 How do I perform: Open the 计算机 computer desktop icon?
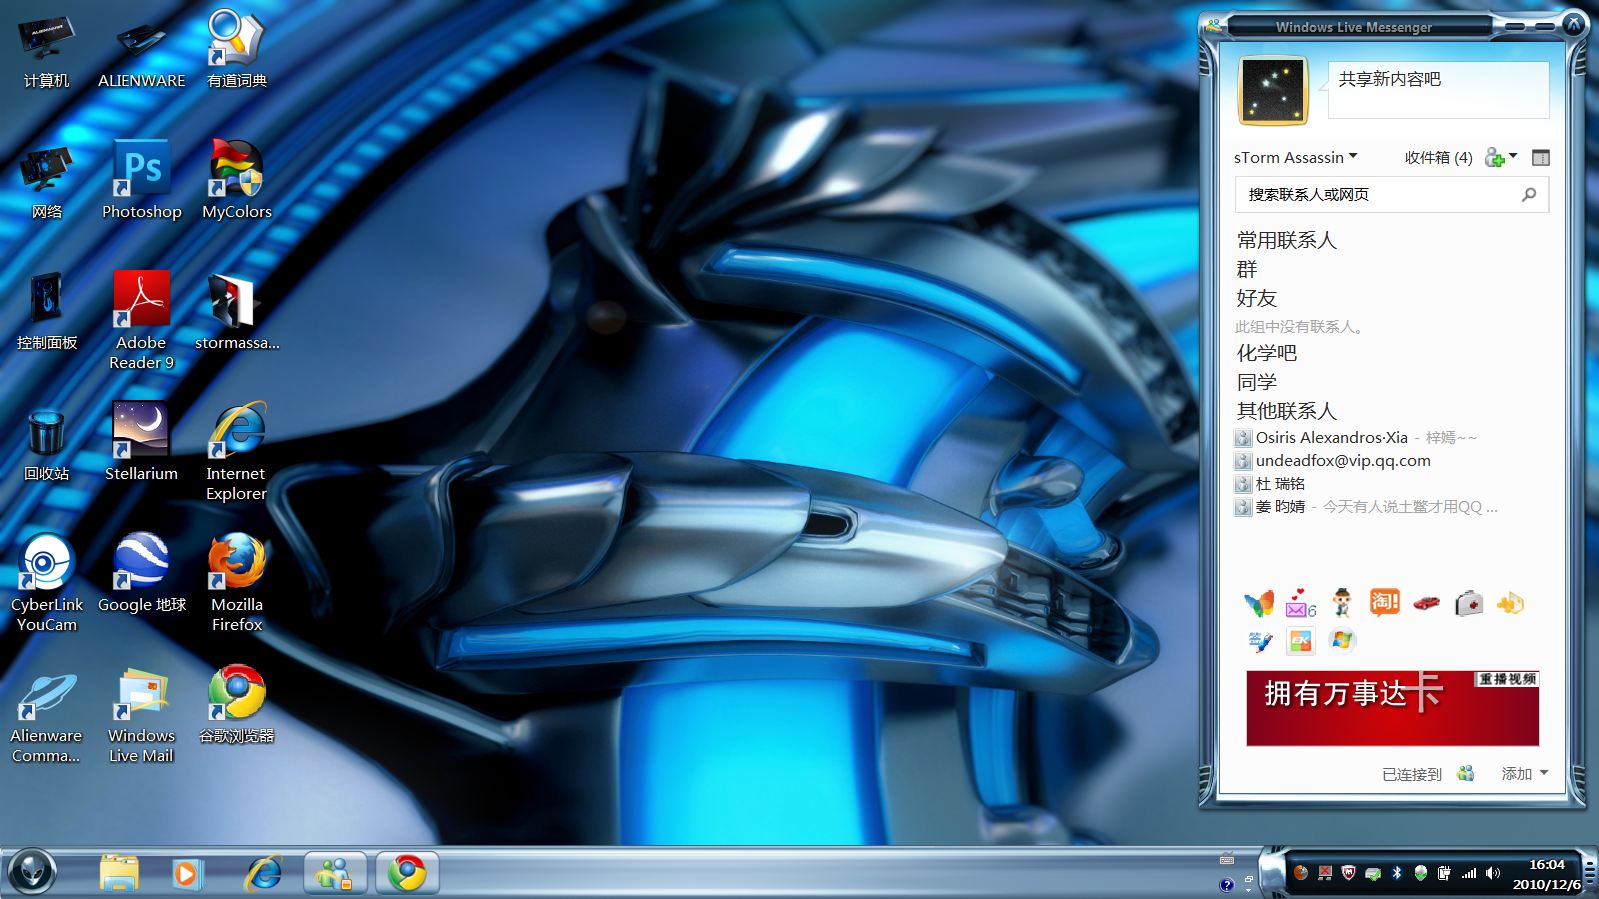[x=46, y=50]
